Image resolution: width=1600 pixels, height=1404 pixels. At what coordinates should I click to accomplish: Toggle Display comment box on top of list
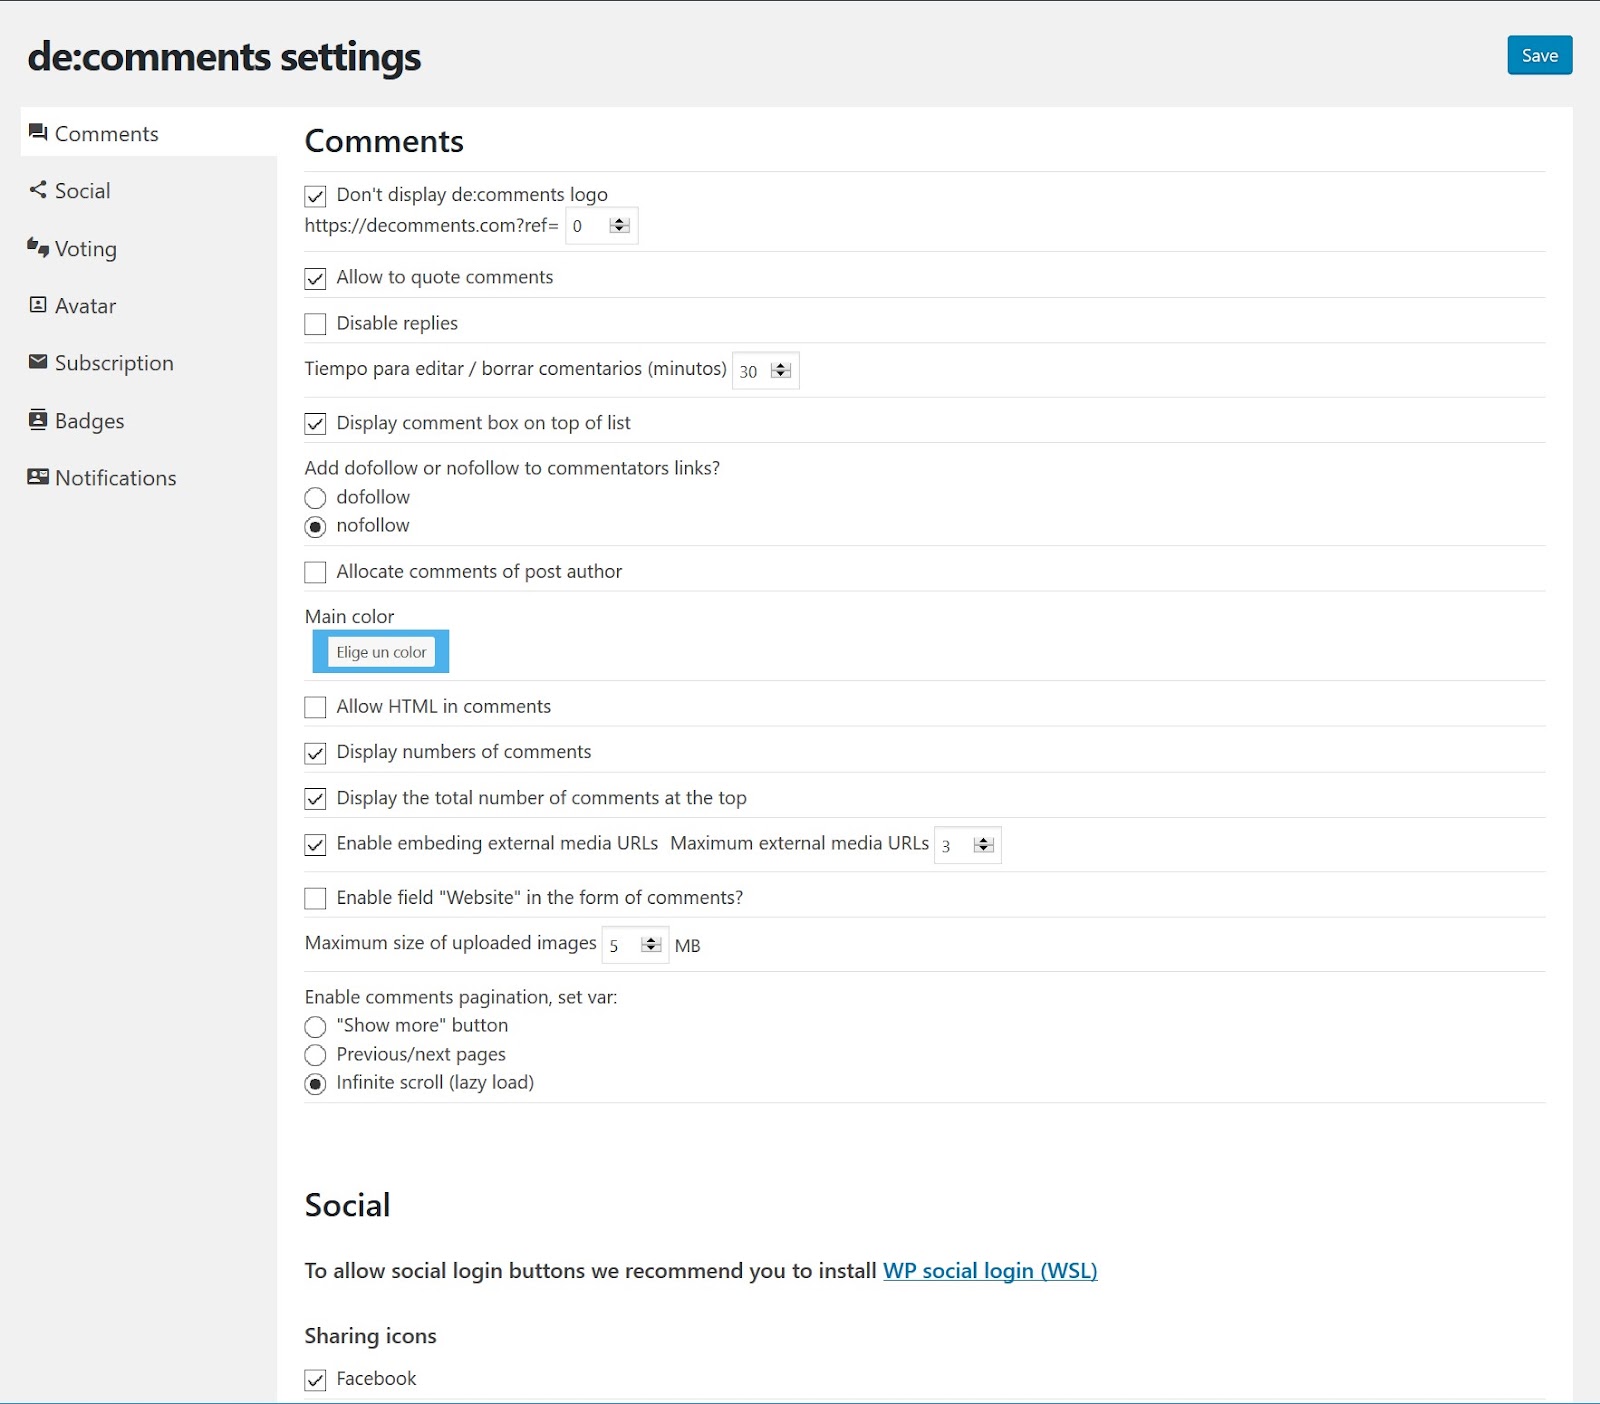coord(315,424)
